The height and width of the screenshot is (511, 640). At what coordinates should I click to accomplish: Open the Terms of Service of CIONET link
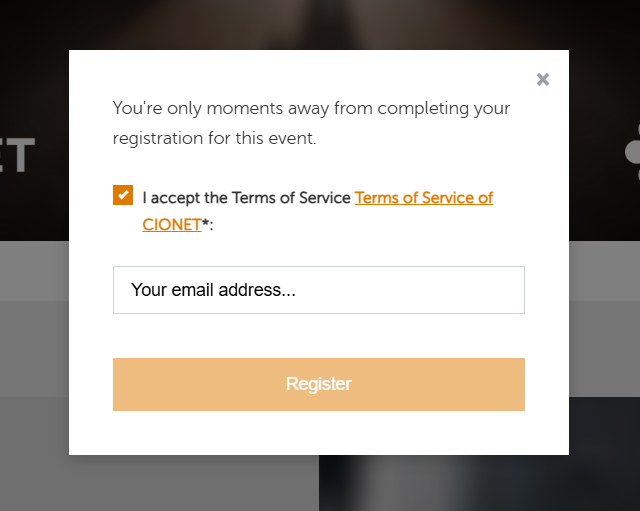423,198
